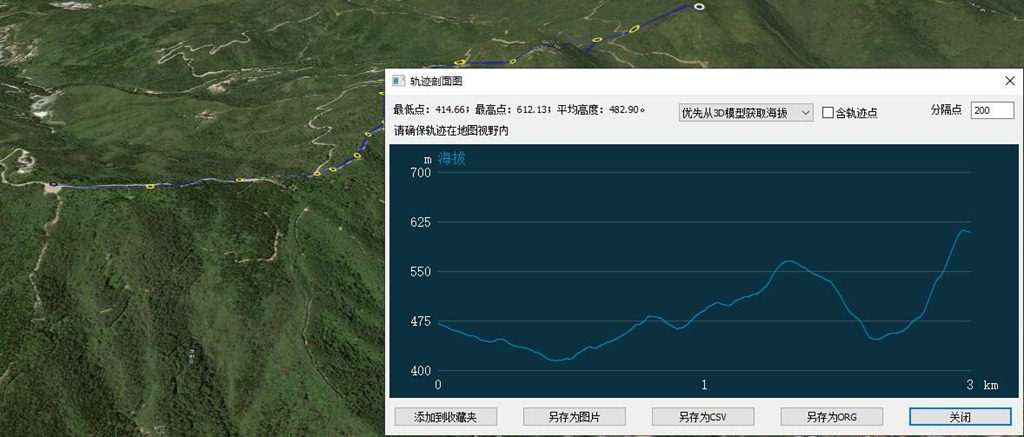Screen dimensions: 1024x437
Task: Pick the yellow waypoint nearest the track start
Action: point(150,186)
